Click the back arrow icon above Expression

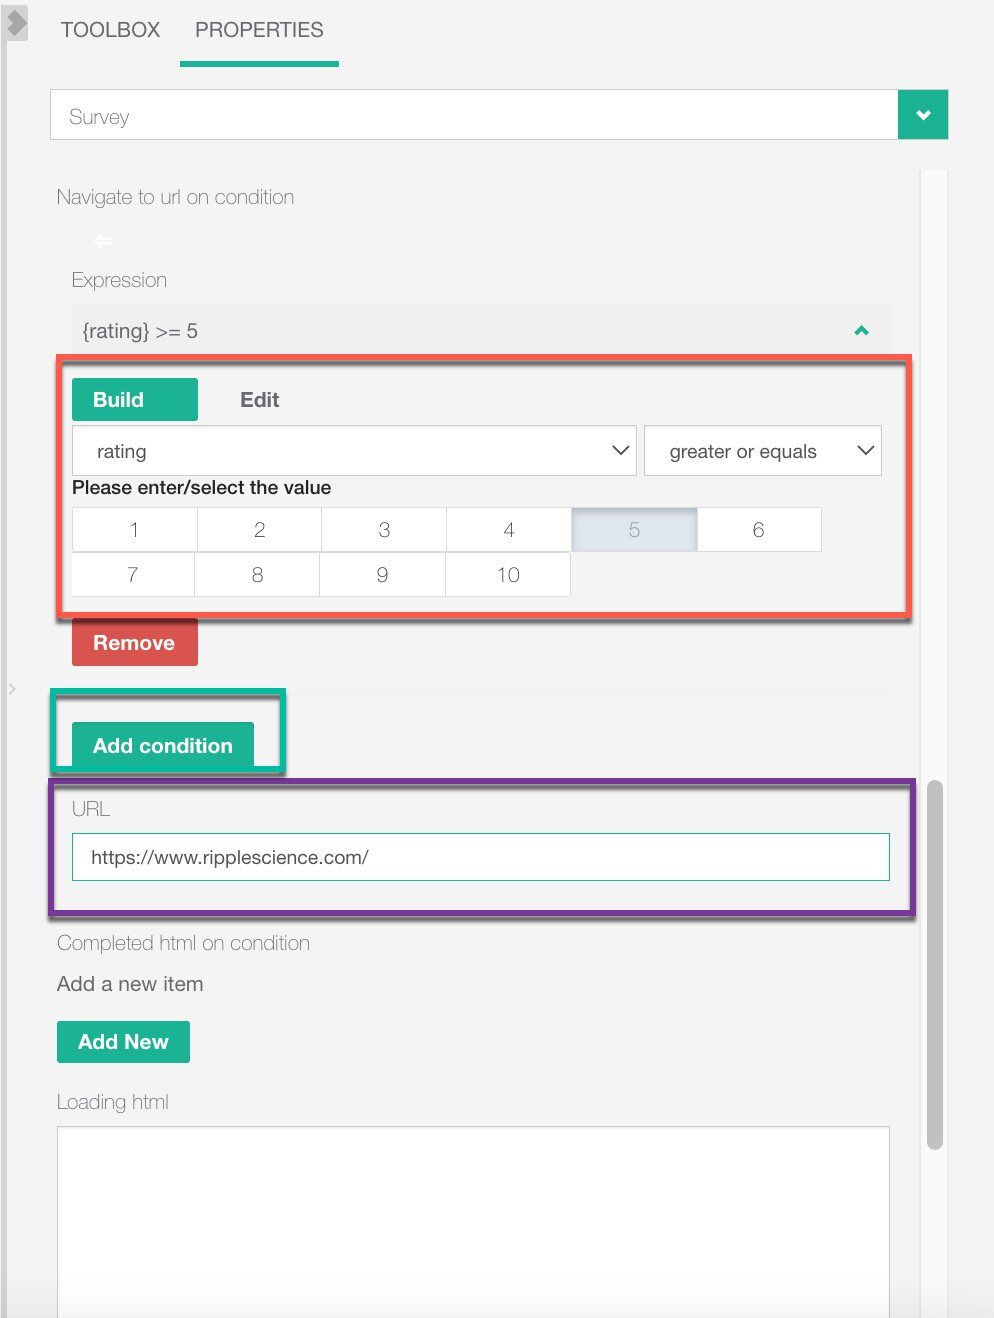[x=104, y=240]
